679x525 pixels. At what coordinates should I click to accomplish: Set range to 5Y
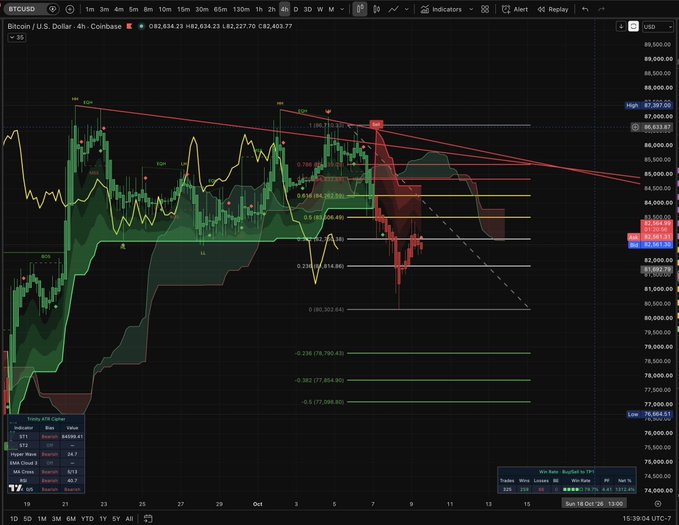tap(116, 519)
